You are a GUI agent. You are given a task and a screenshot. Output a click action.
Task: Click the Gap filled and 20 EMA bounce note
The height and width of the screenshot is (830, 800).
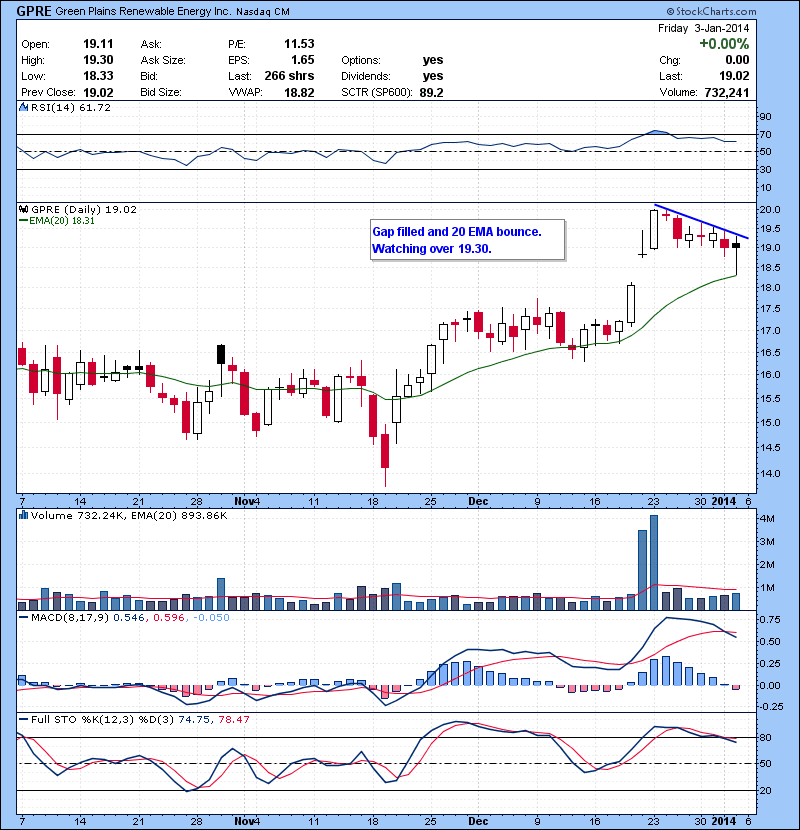coord(456,232)
